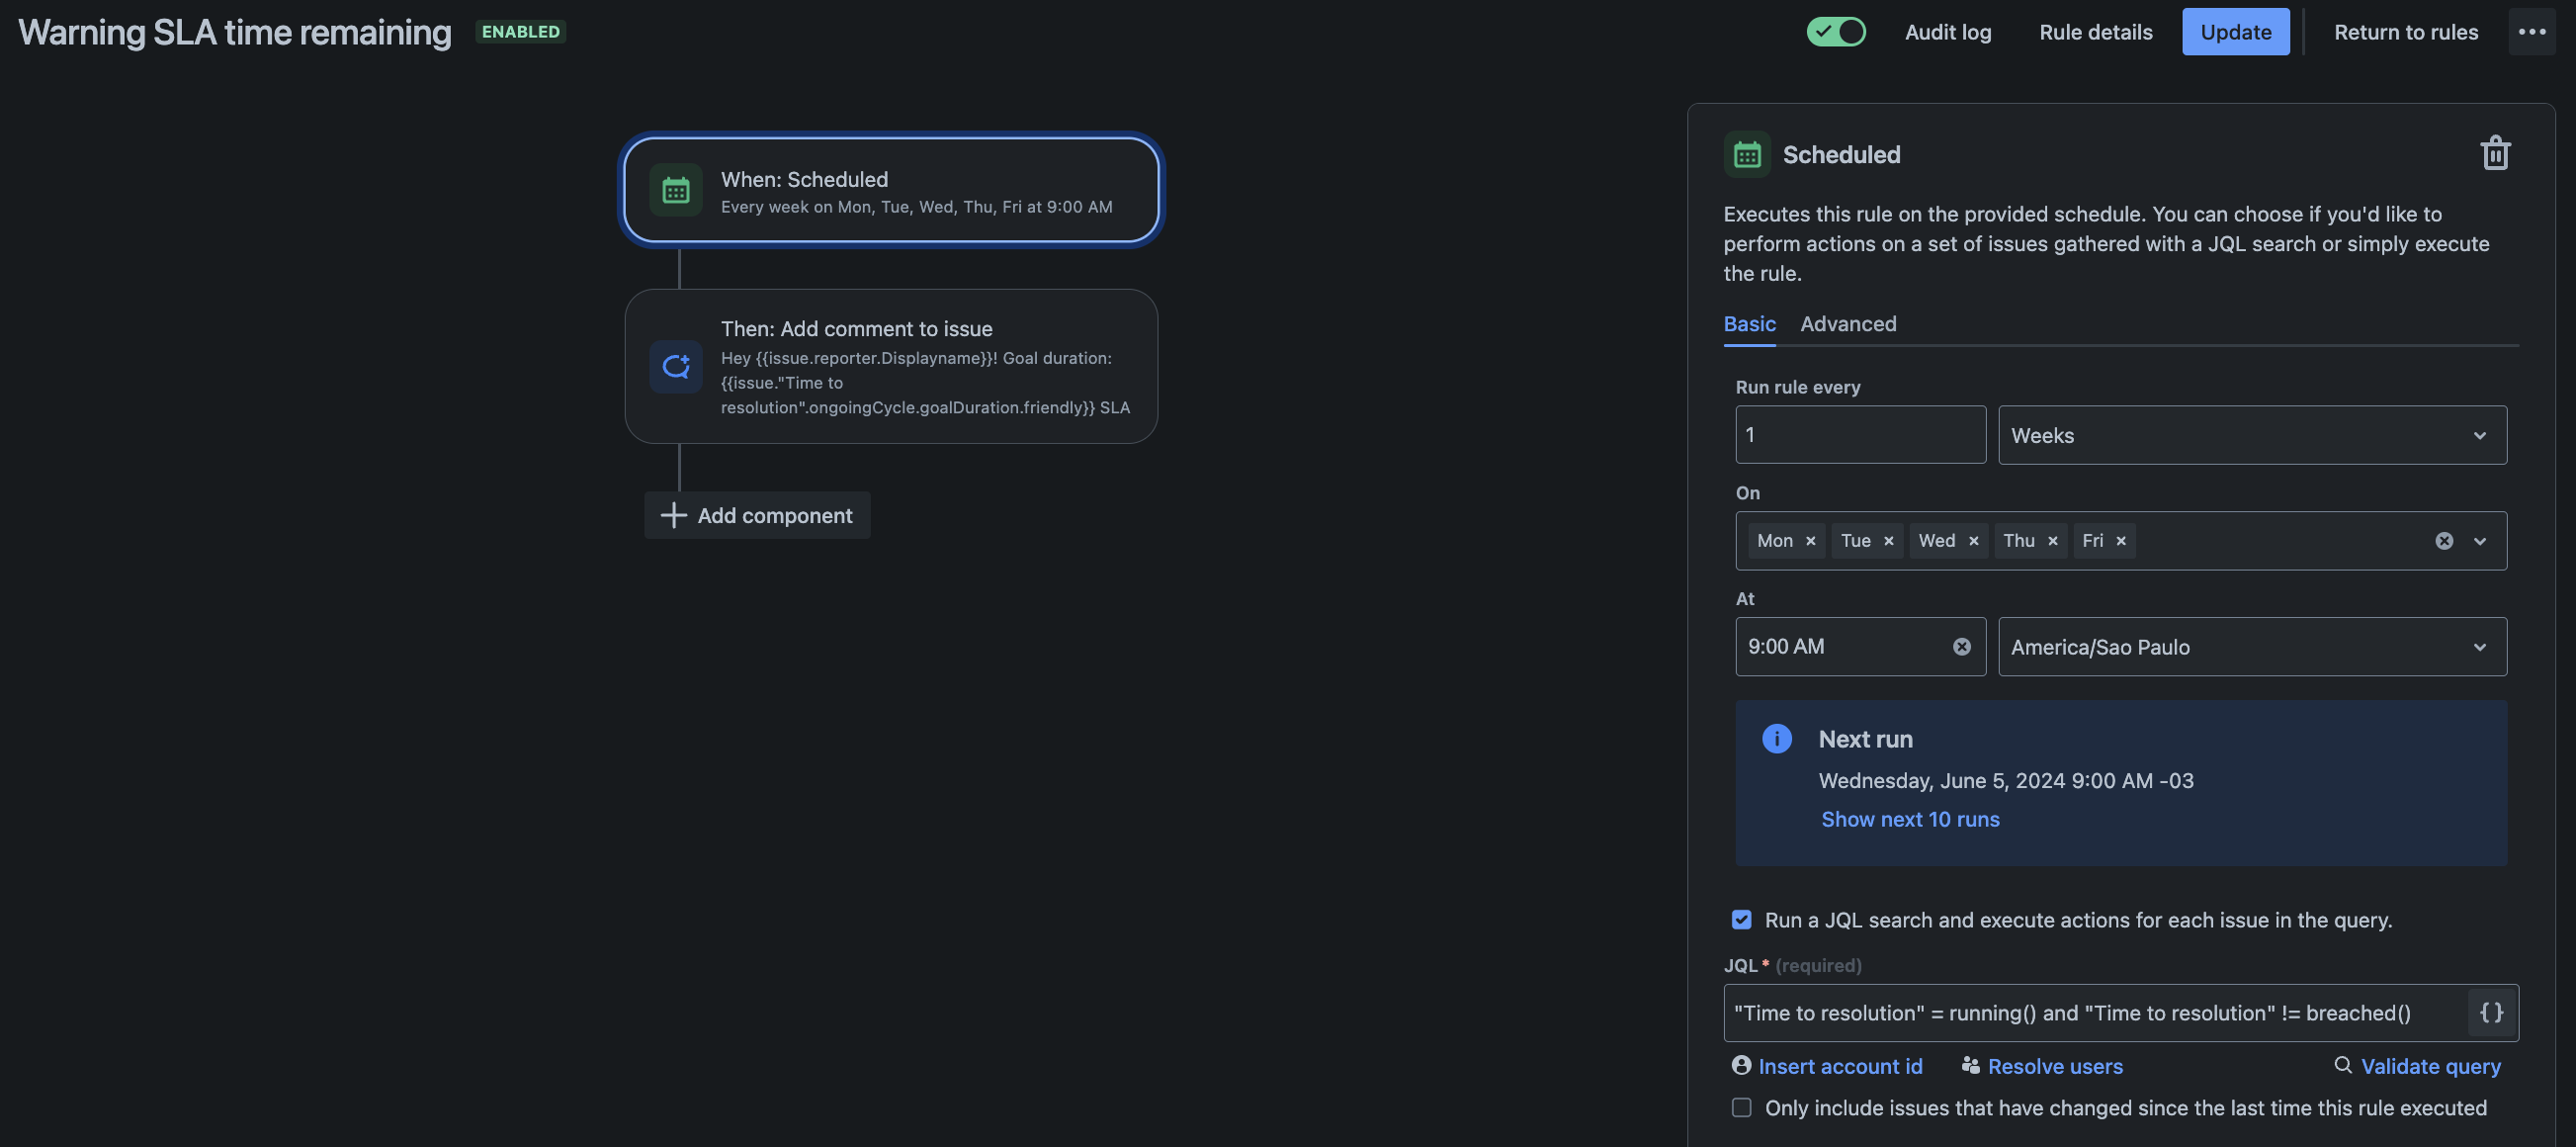Enable only include changed issues checkbox
The width and height of the screenshot is (2576, 1147).
pos(1741,1108)
